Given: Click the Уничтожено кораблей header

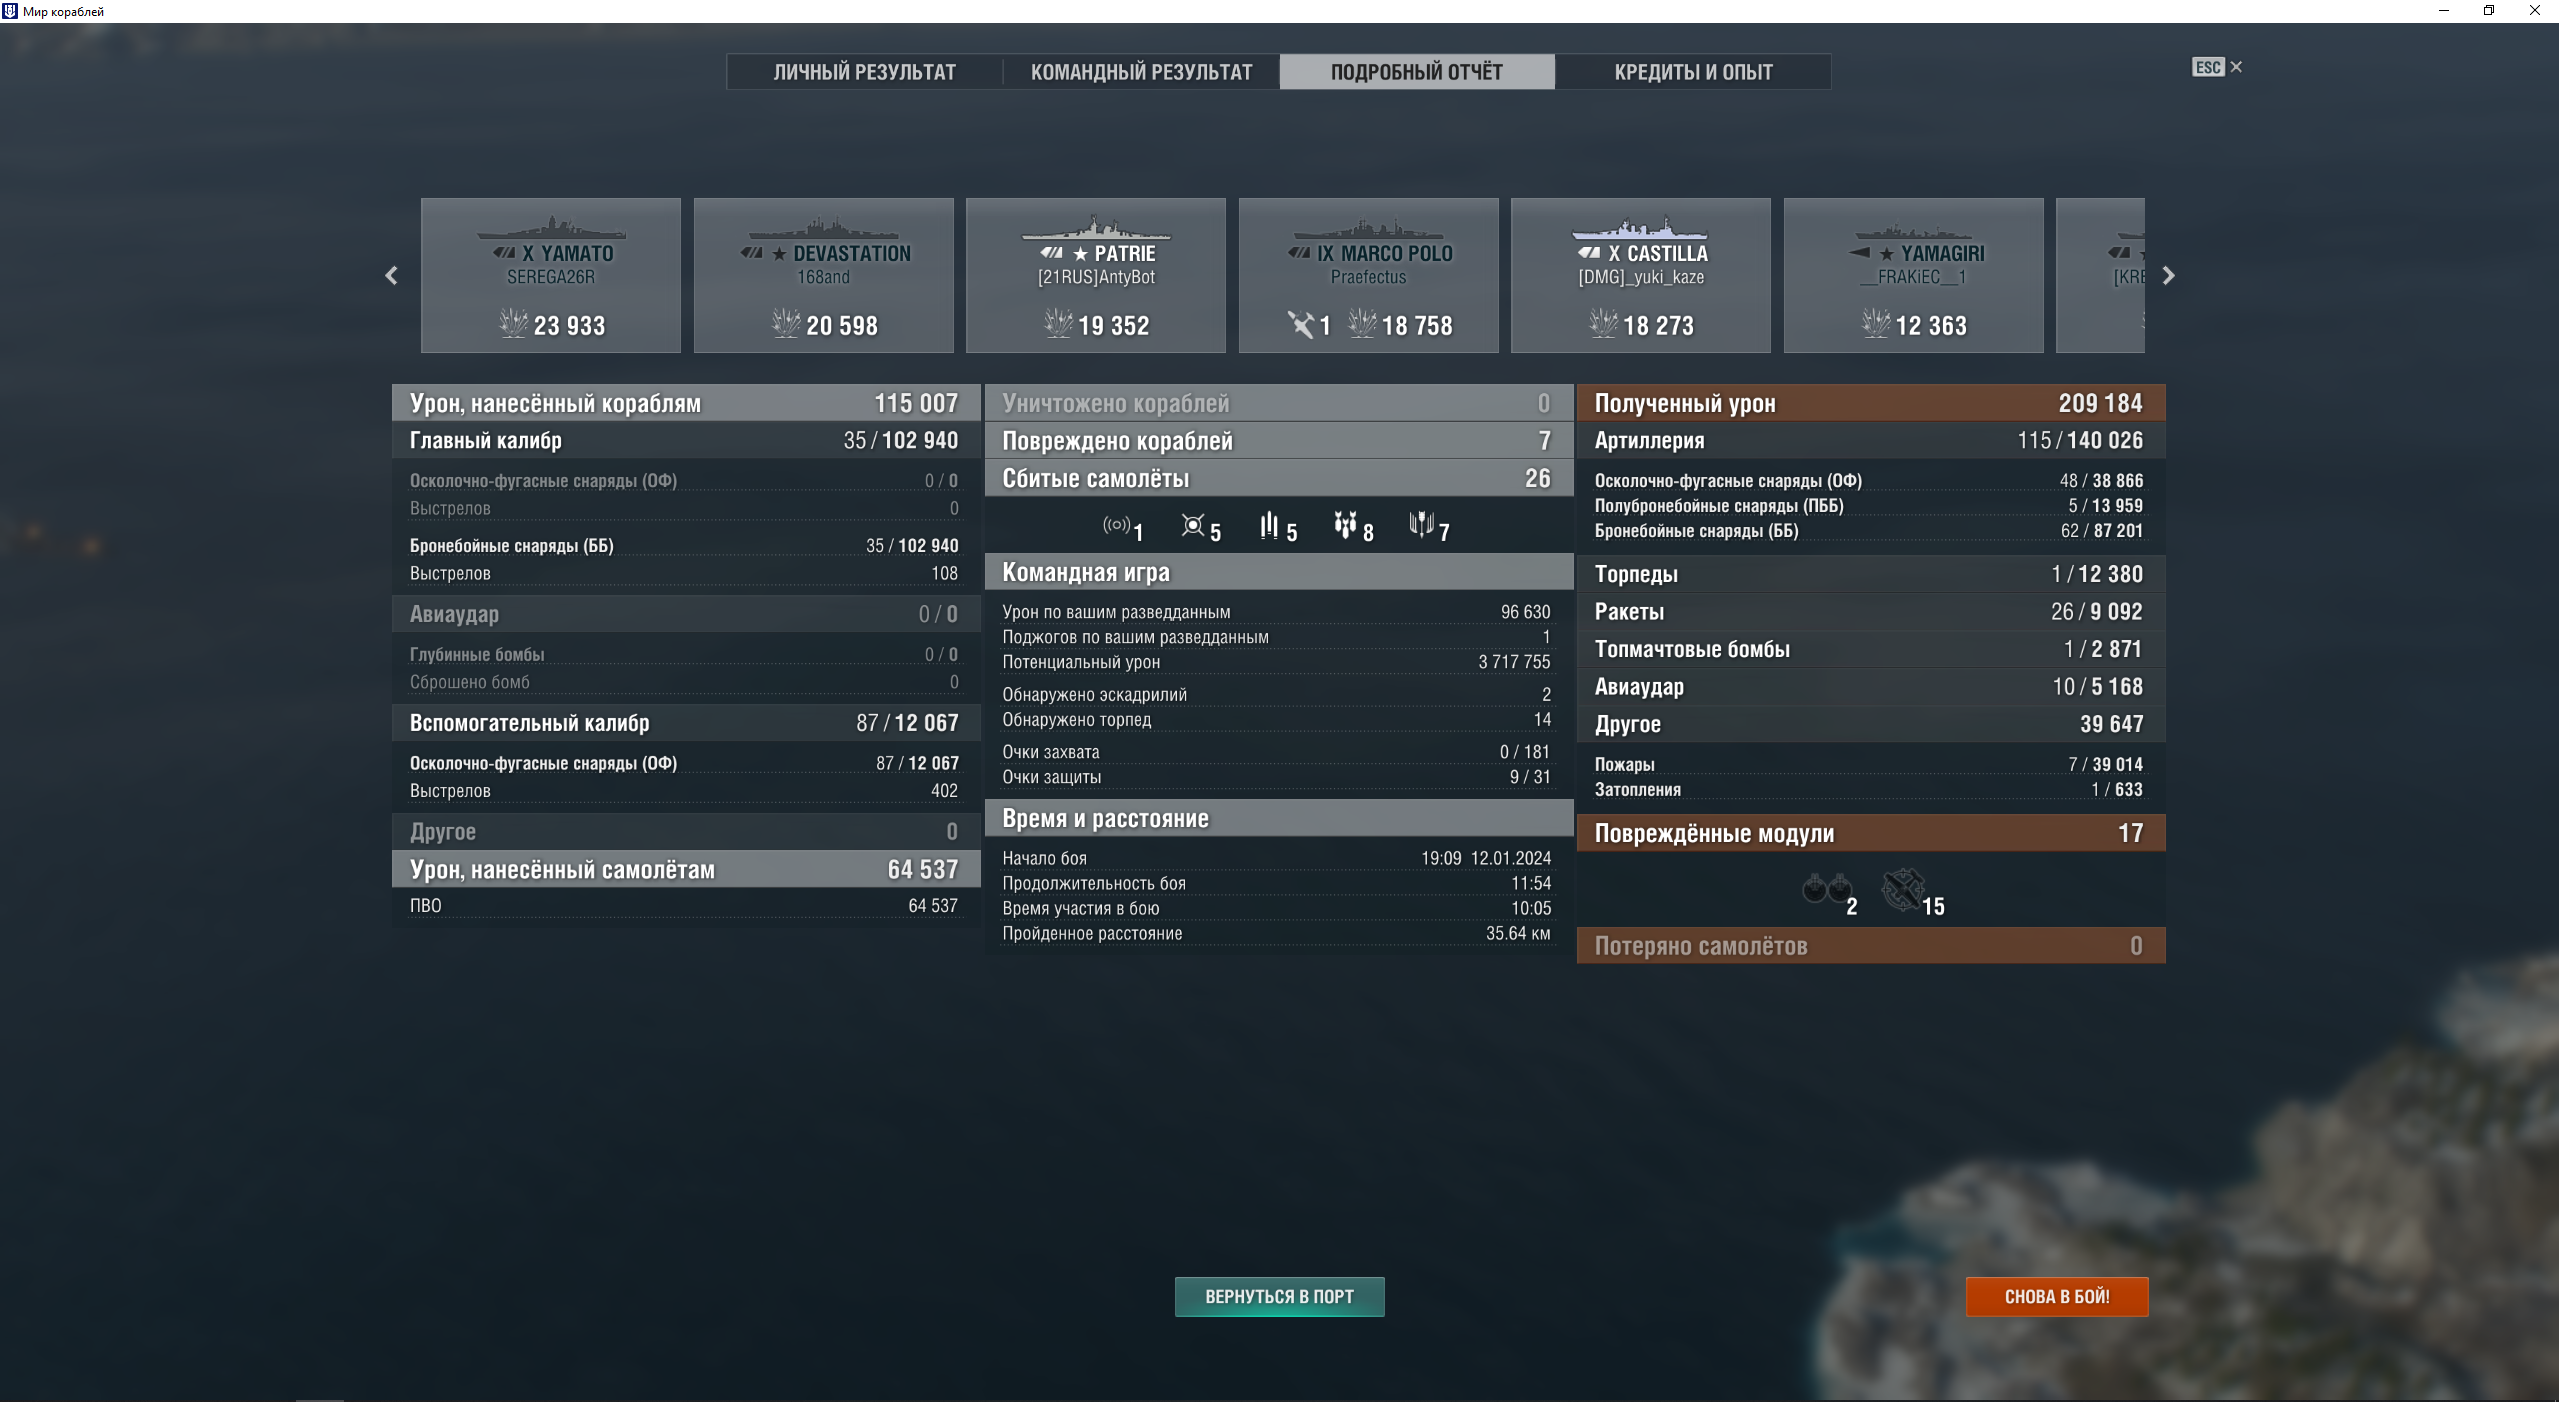Looking at the screenshot, I should 1279,403.
